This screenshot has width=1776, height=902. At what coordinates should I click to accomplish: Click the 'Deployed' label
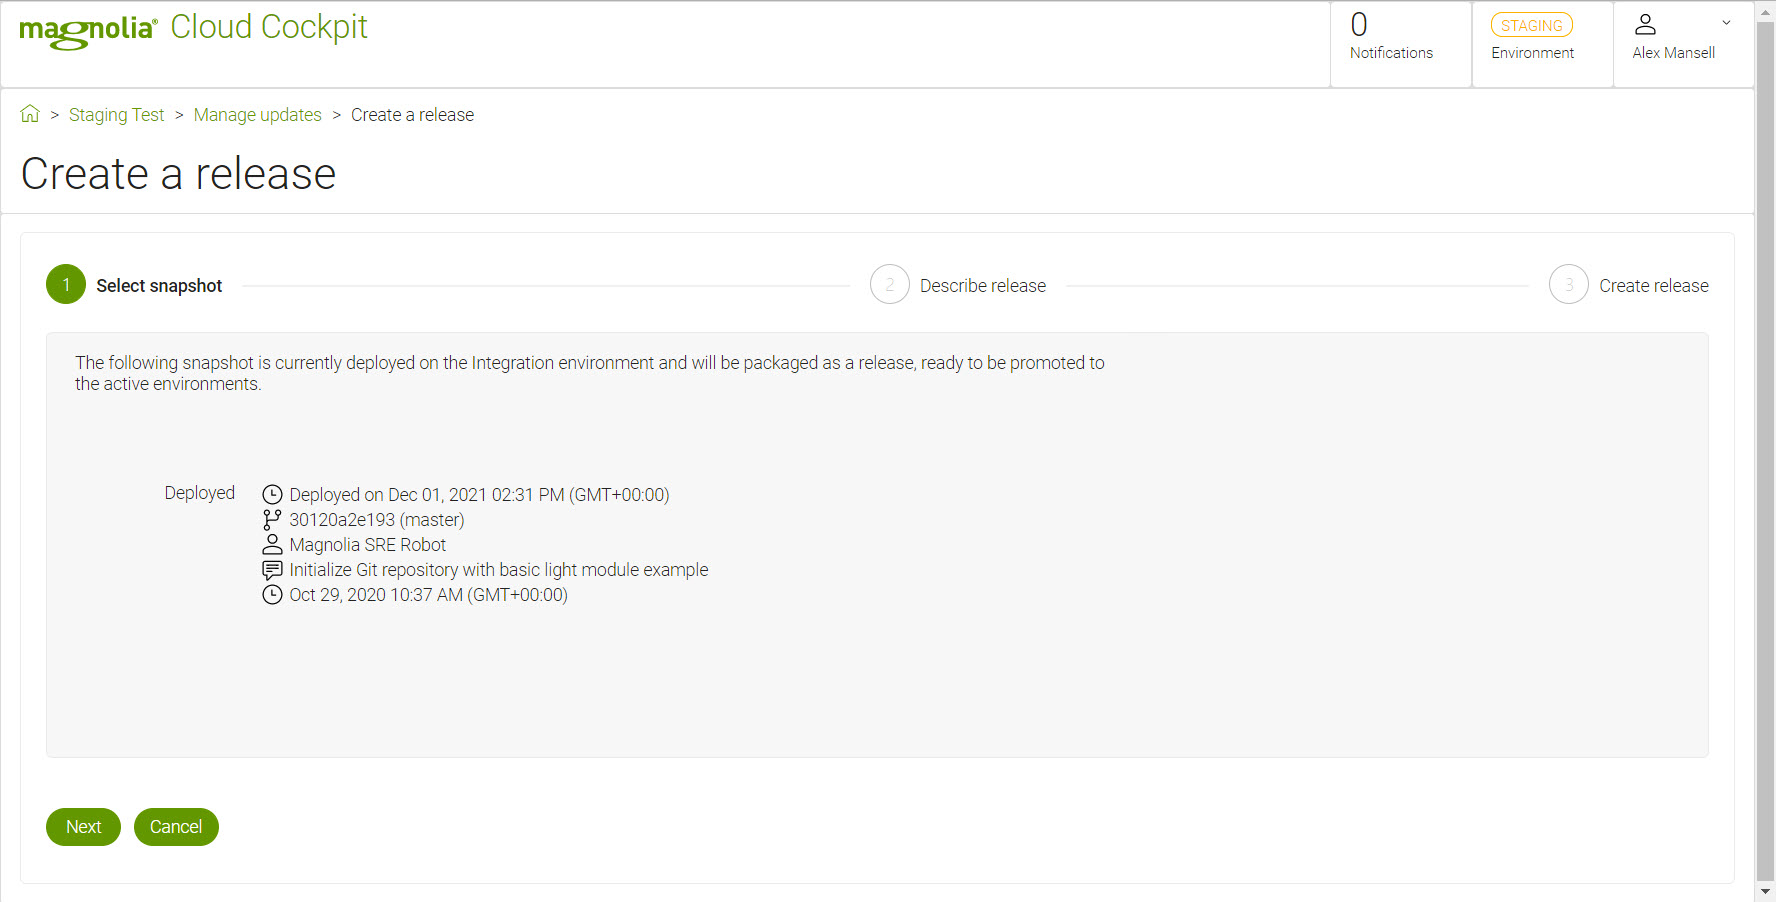200,493
